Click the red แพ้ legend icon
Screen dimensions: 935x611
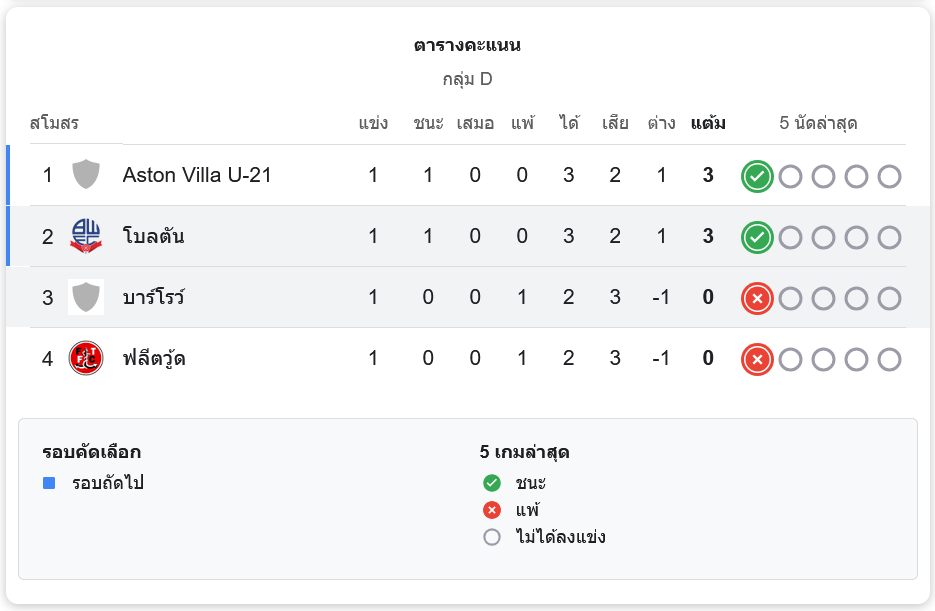(491, 510)
